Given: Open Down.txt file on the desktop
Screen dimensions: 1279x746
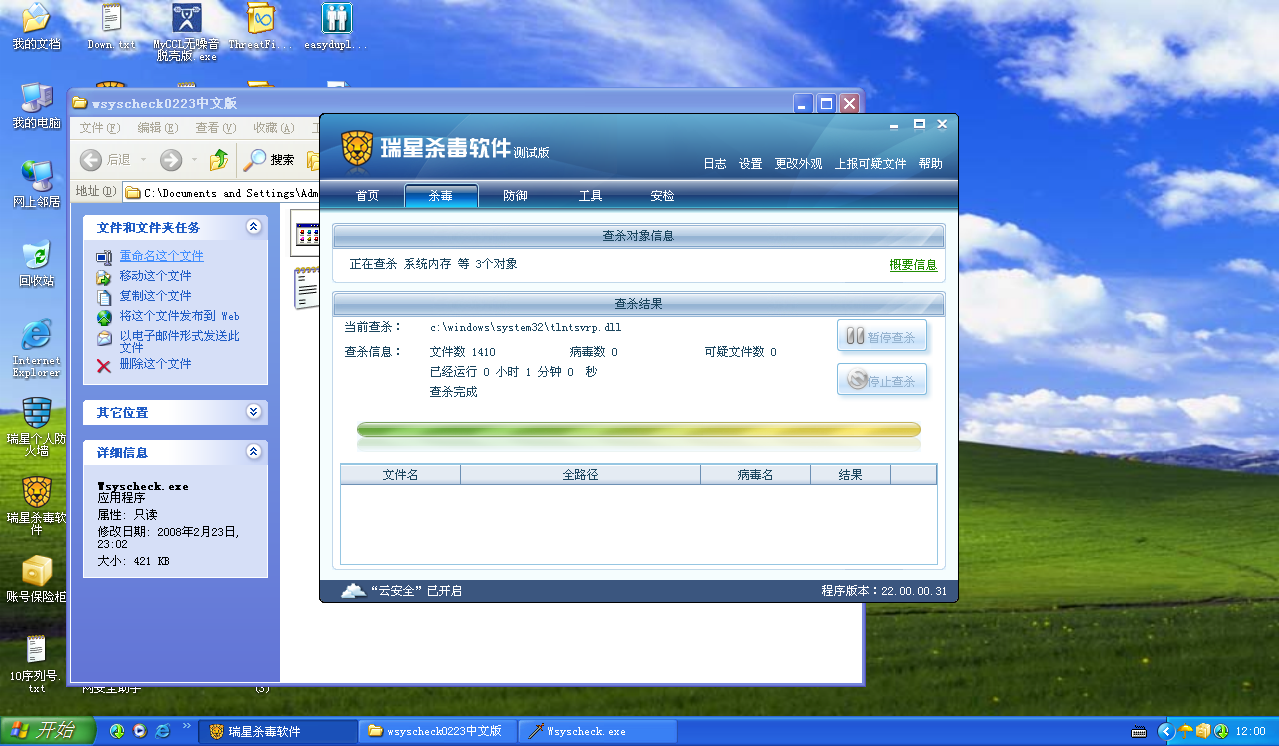Looking at the screenshot, I should (112, 27).
